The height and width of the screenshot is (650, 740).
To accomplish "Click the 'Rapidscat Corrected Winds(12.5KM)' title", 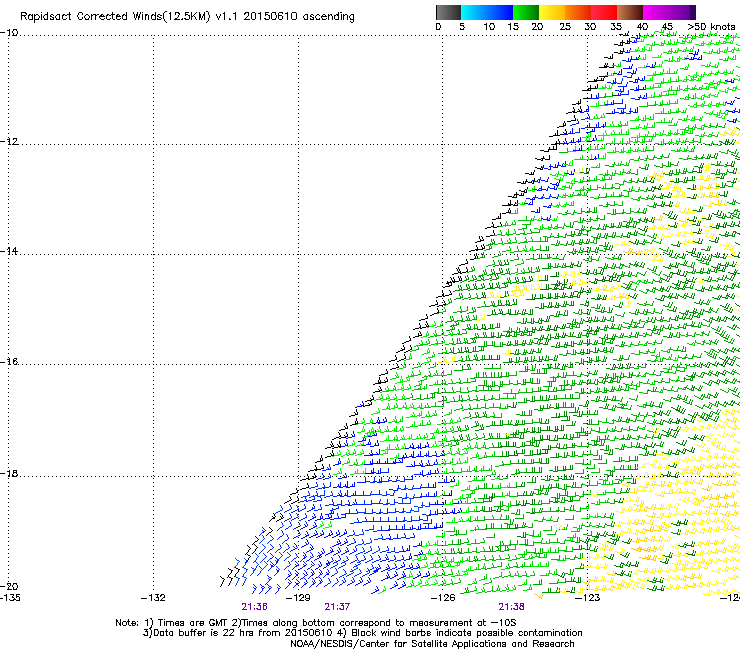I will pos(115,17).
